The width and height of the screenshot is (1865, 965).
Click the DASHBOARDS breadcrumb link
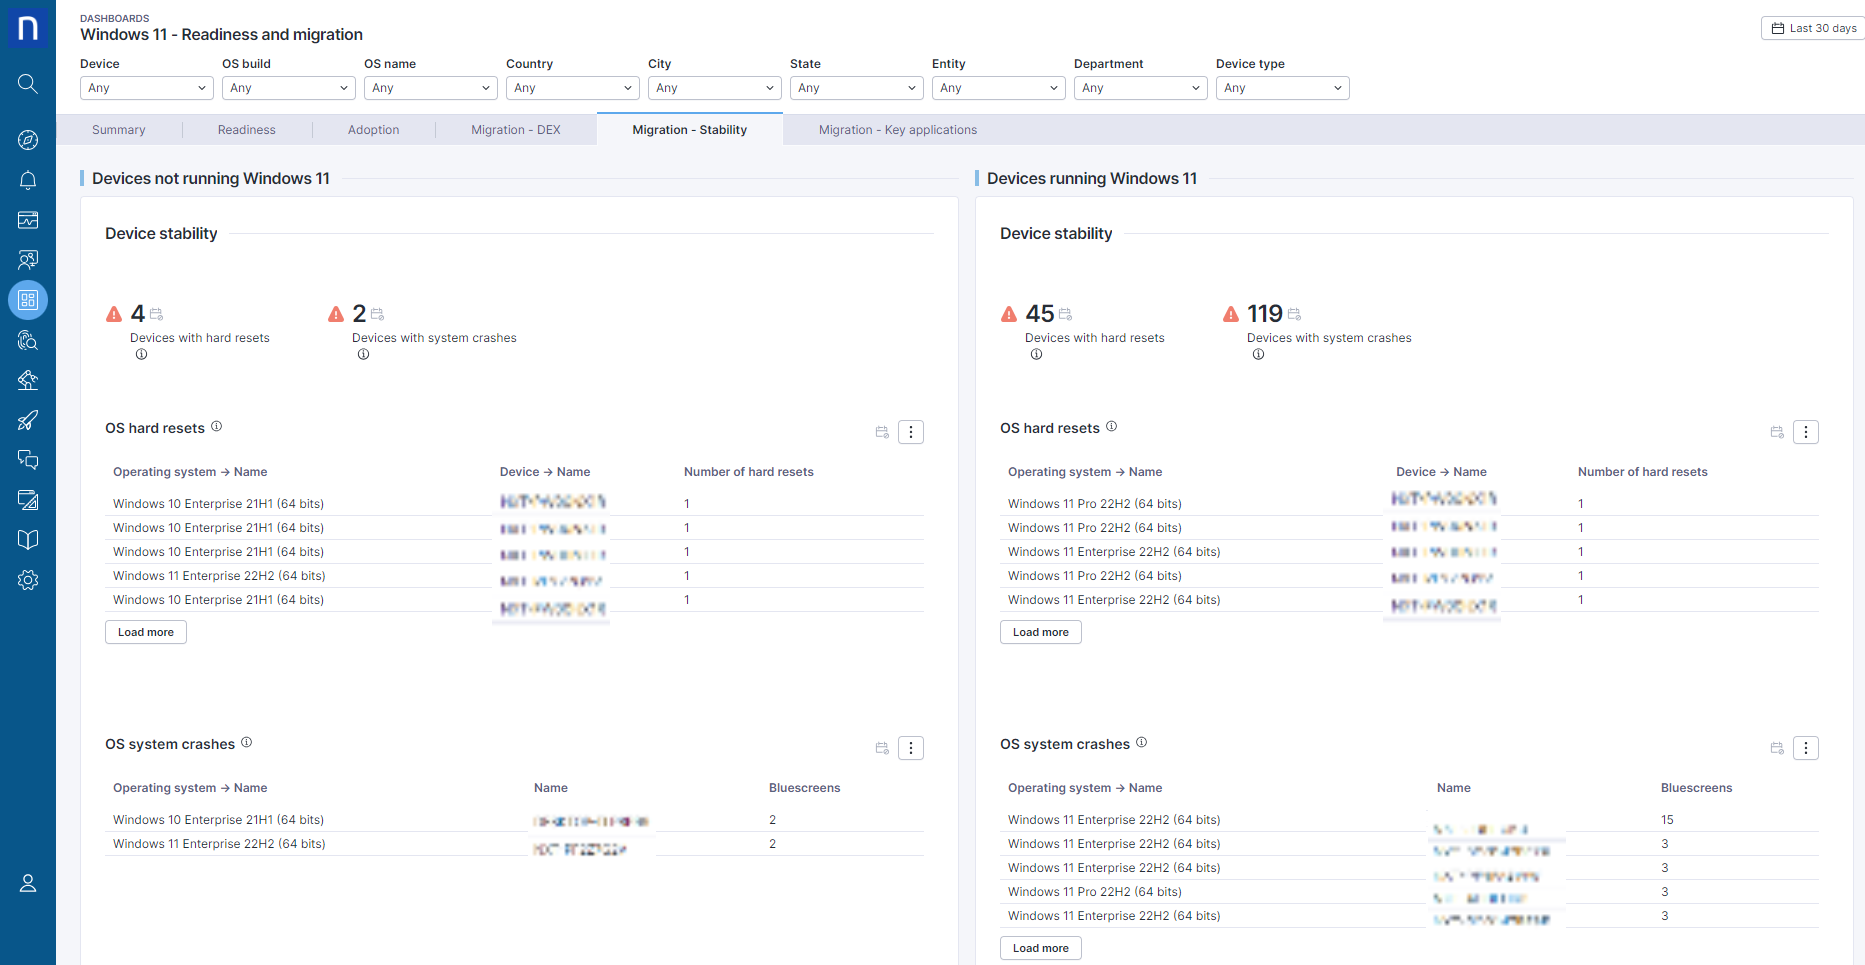115,18
